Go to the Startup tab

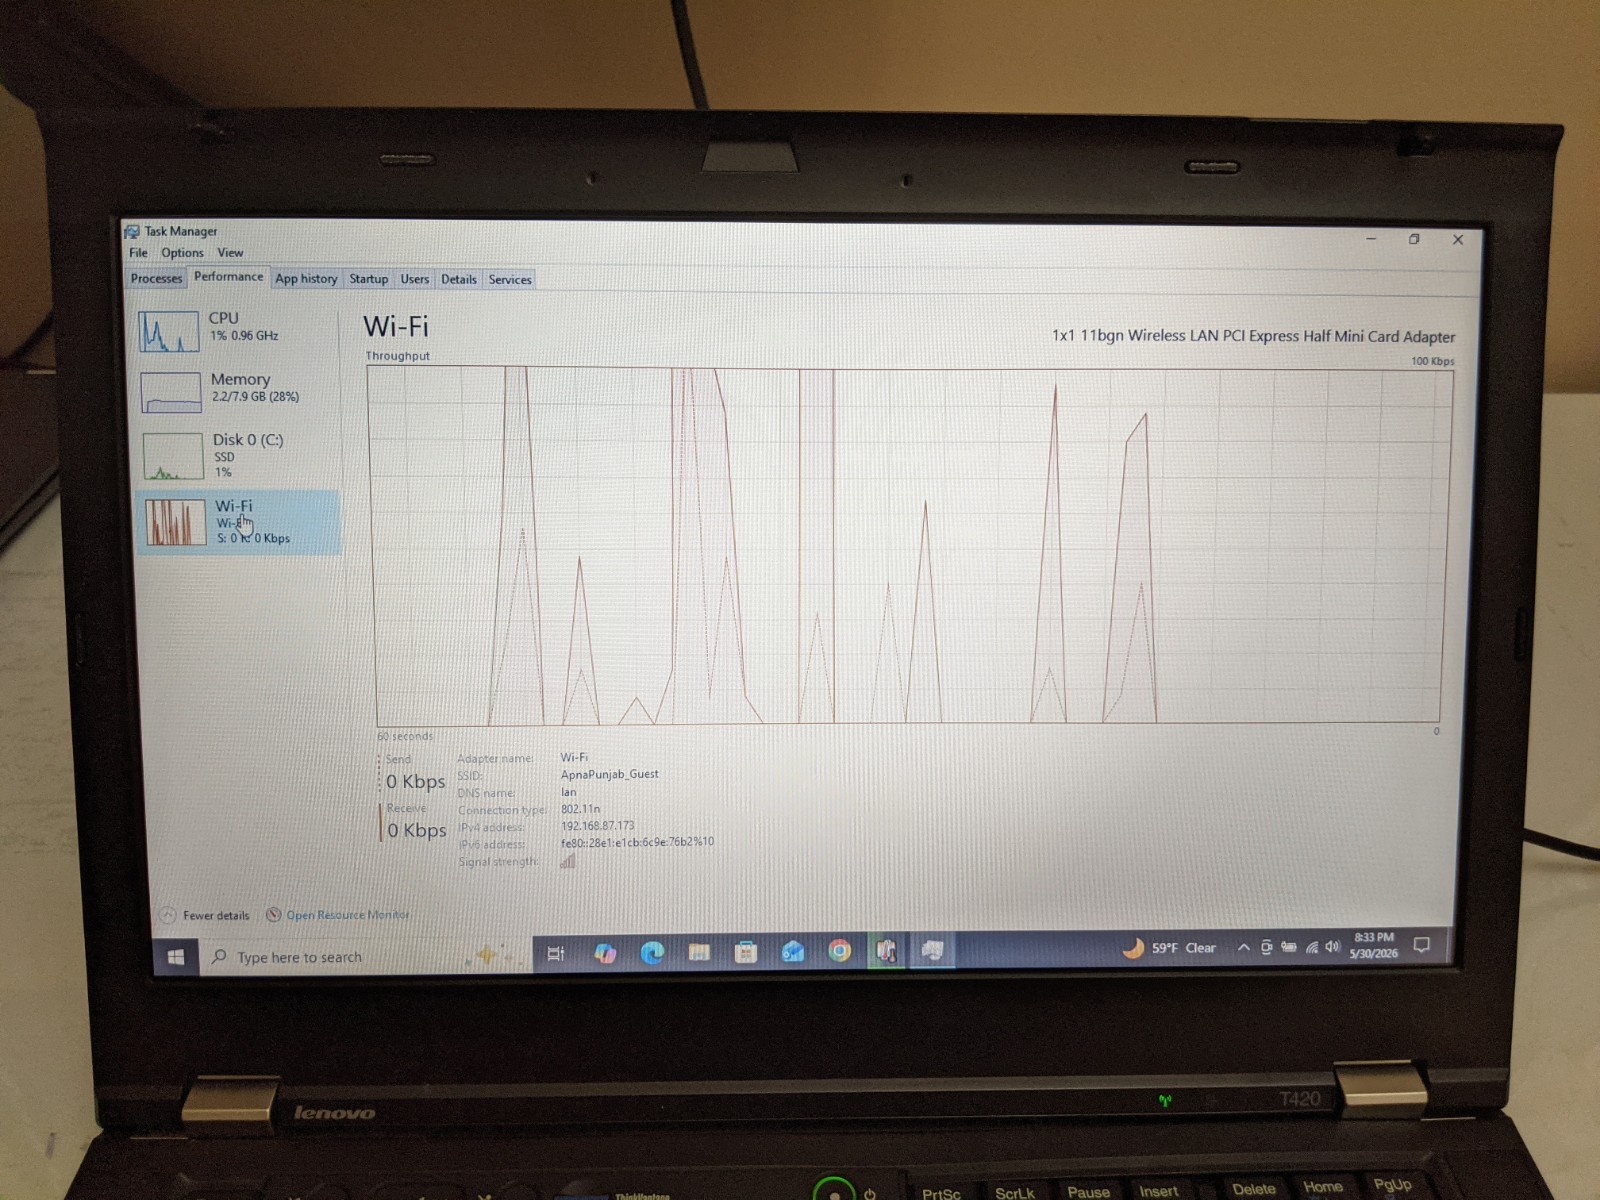(368, 279)
